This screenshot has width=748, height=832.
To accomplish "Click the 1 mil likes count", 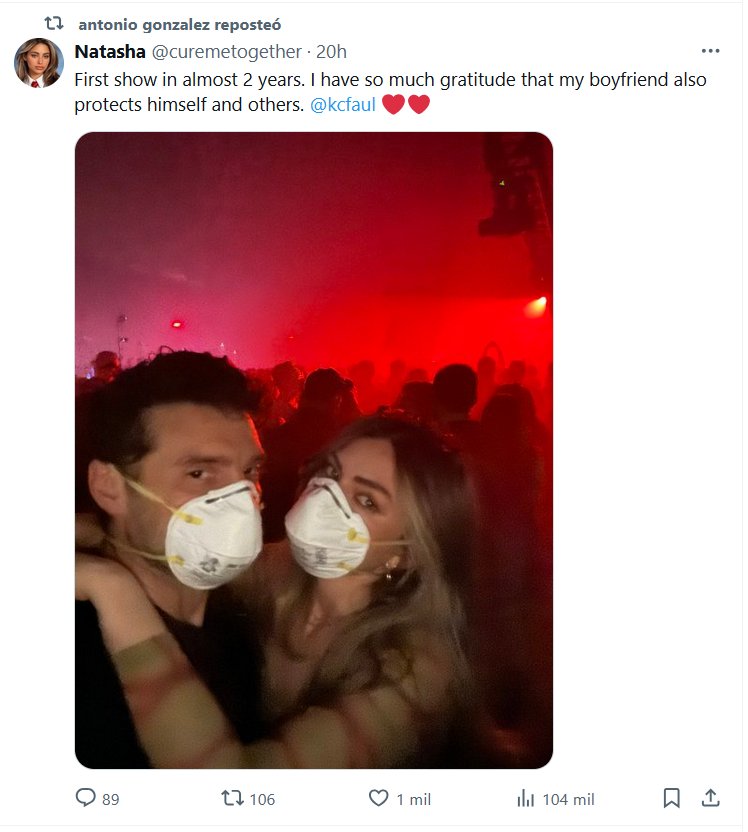I will (414, 800).
